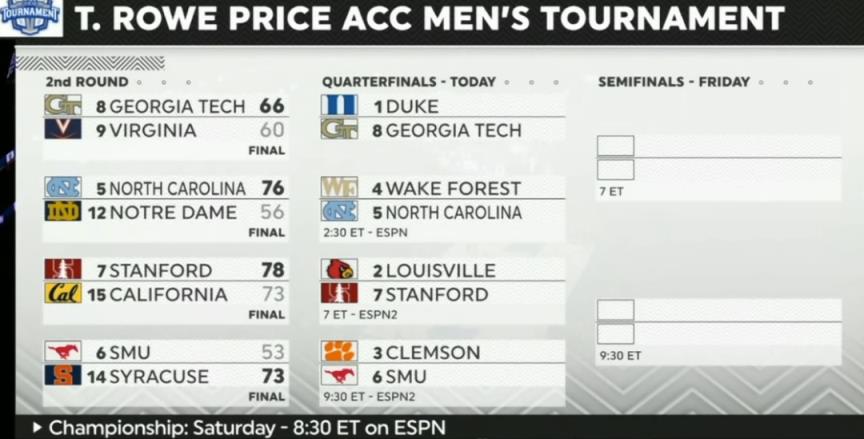Select the Duke team logo
Screen dimensions: 864x439
pyautogui.click(x=339, y=106)
